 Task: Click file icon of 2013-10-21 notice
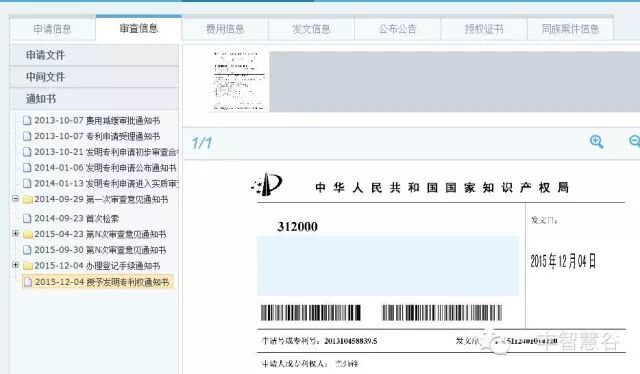click(27, 152)
